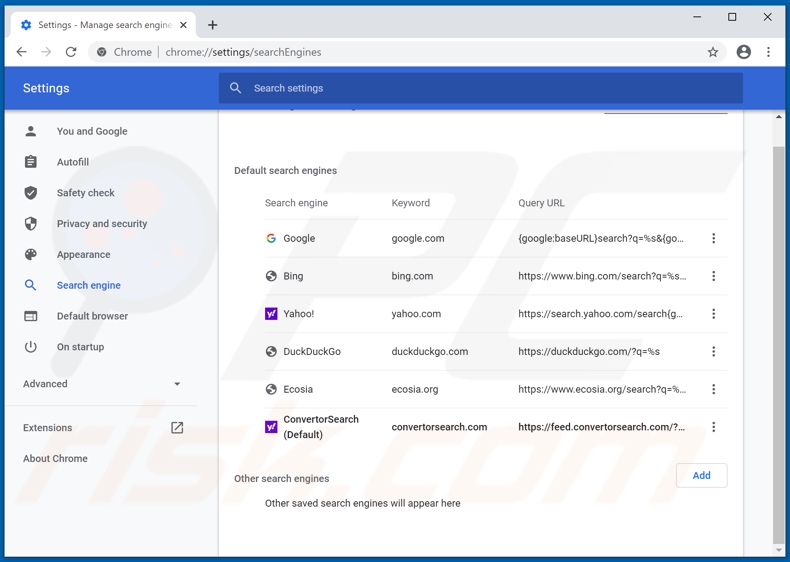Viewport: 790px width, 562px height.
Task: Click the gear icon on the Settings tab
Action: (26, 25)
